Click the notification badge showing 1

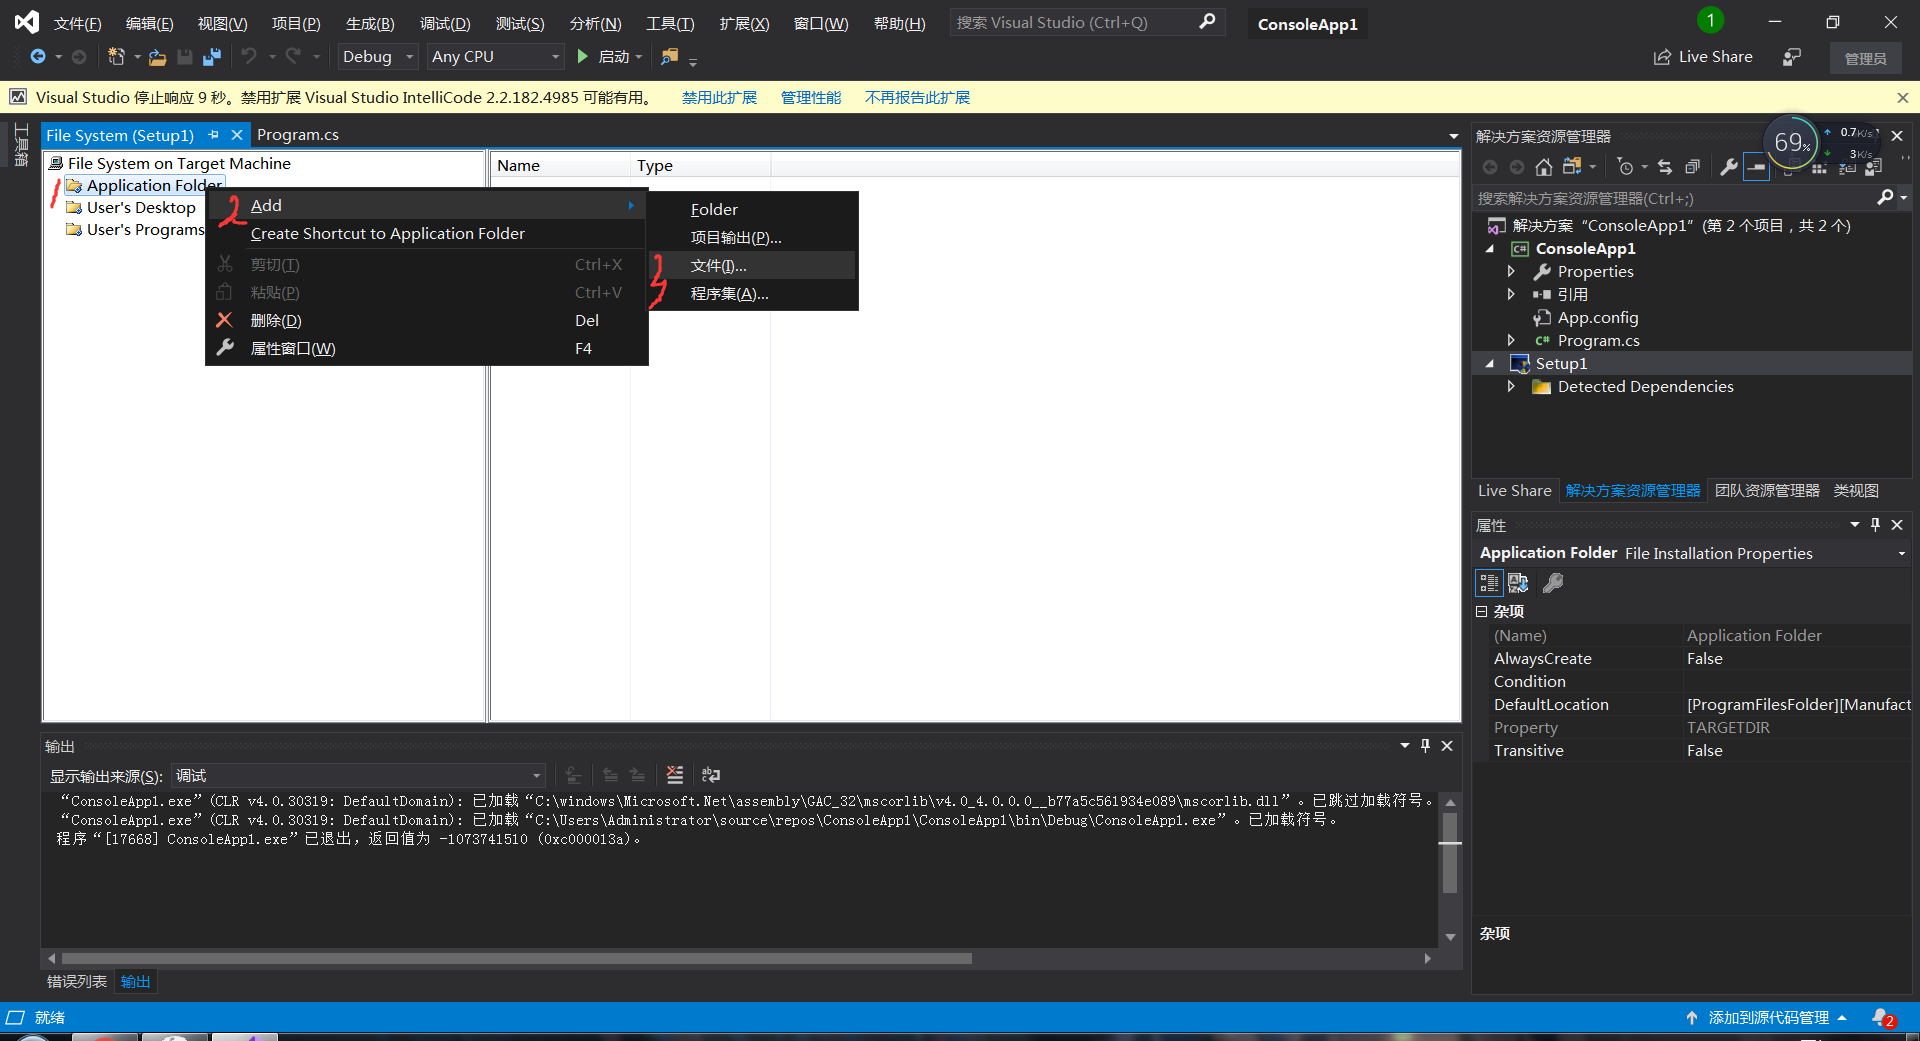(1710, 21)
